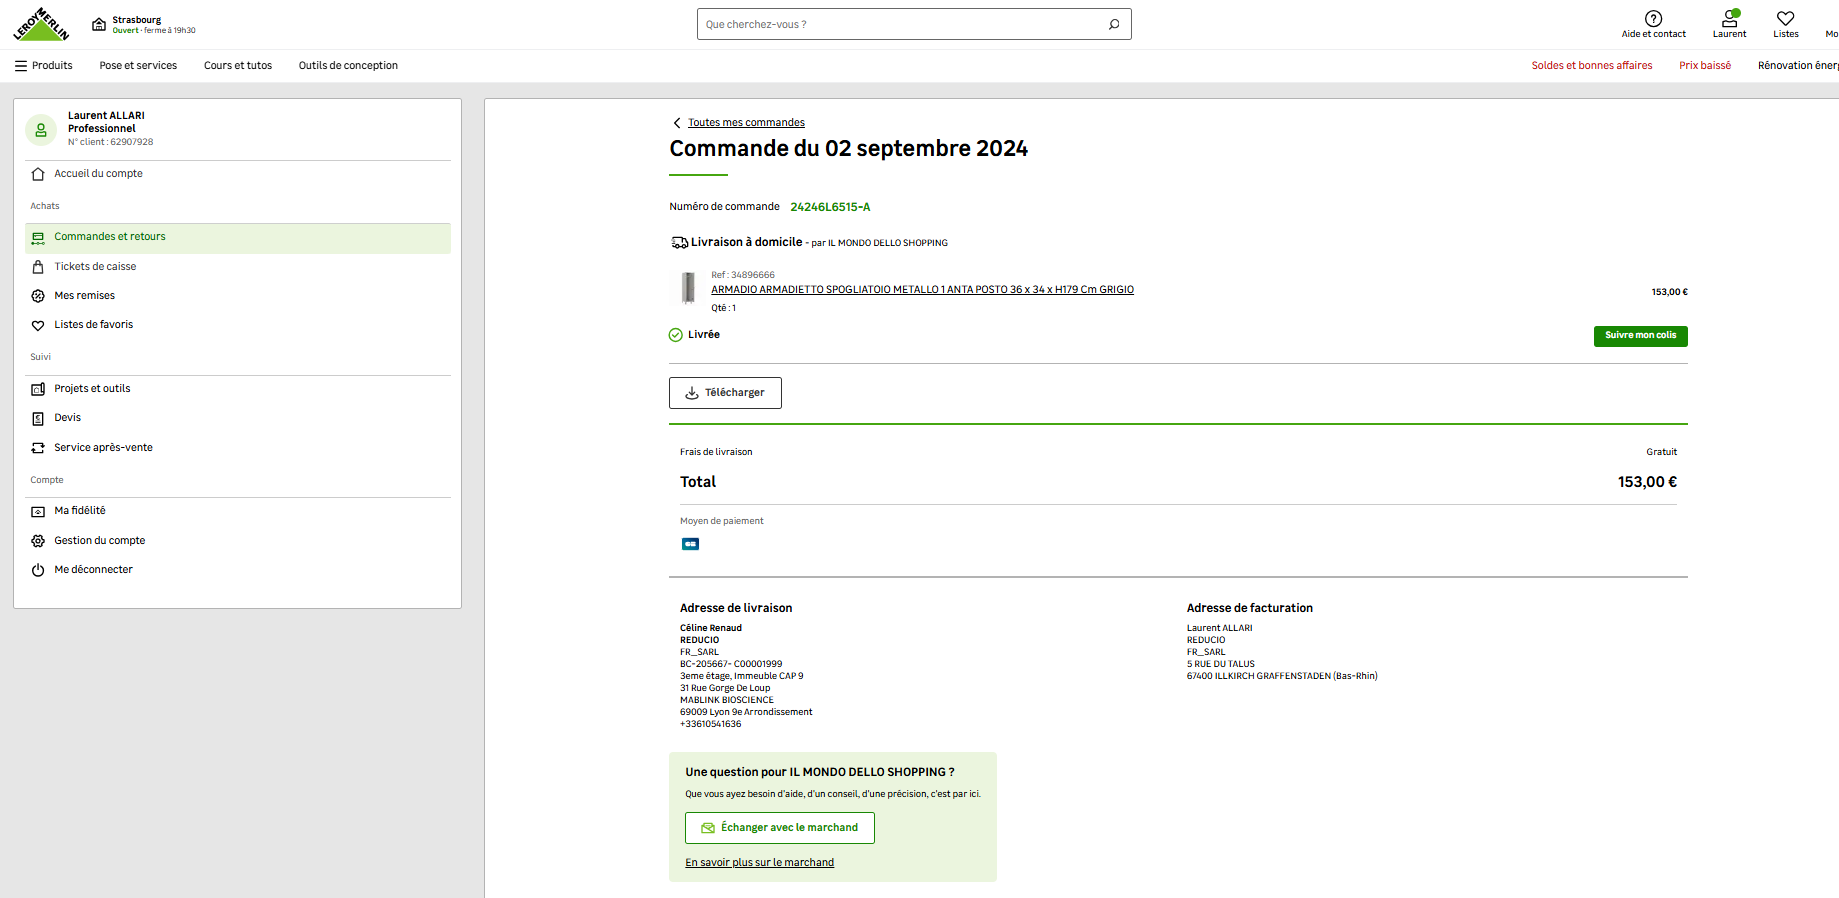Click the Strasbourg store icon
Viewport: 1839px width, 898px height.
pyautogui.click(x=99, y=24)
